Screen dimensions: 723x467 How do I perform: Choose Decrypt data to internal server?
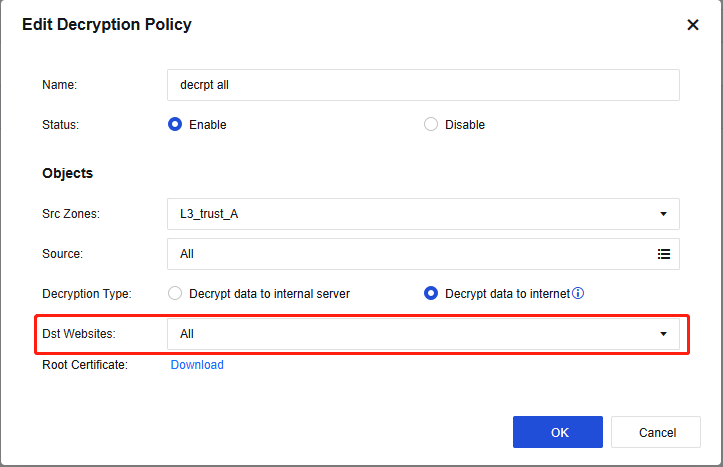pos(175,294)
